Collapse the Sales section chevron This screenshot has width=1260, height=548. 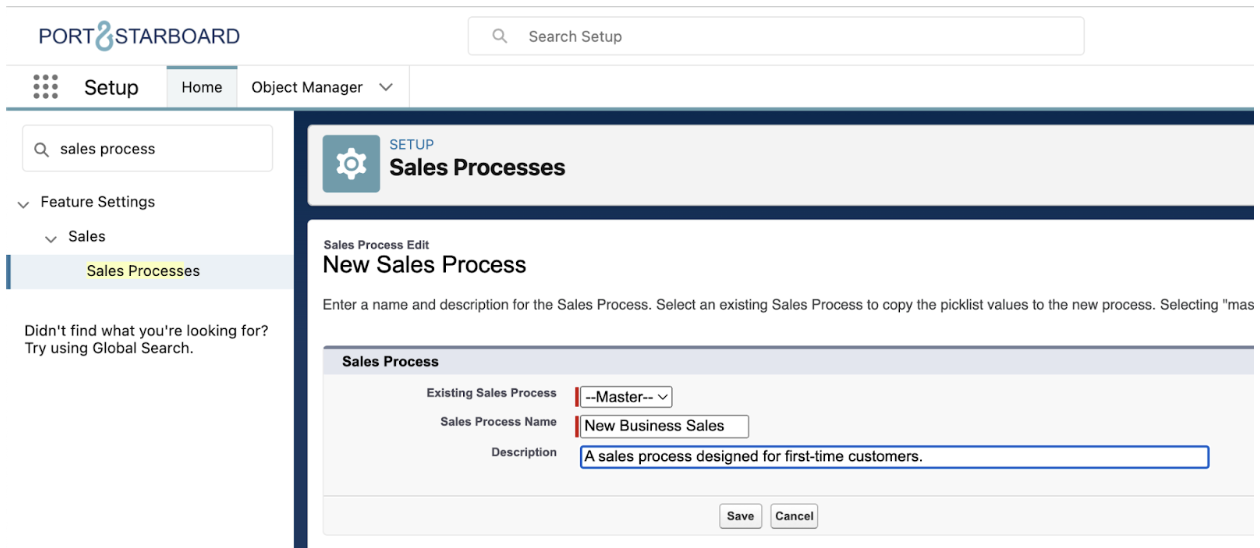51,238
